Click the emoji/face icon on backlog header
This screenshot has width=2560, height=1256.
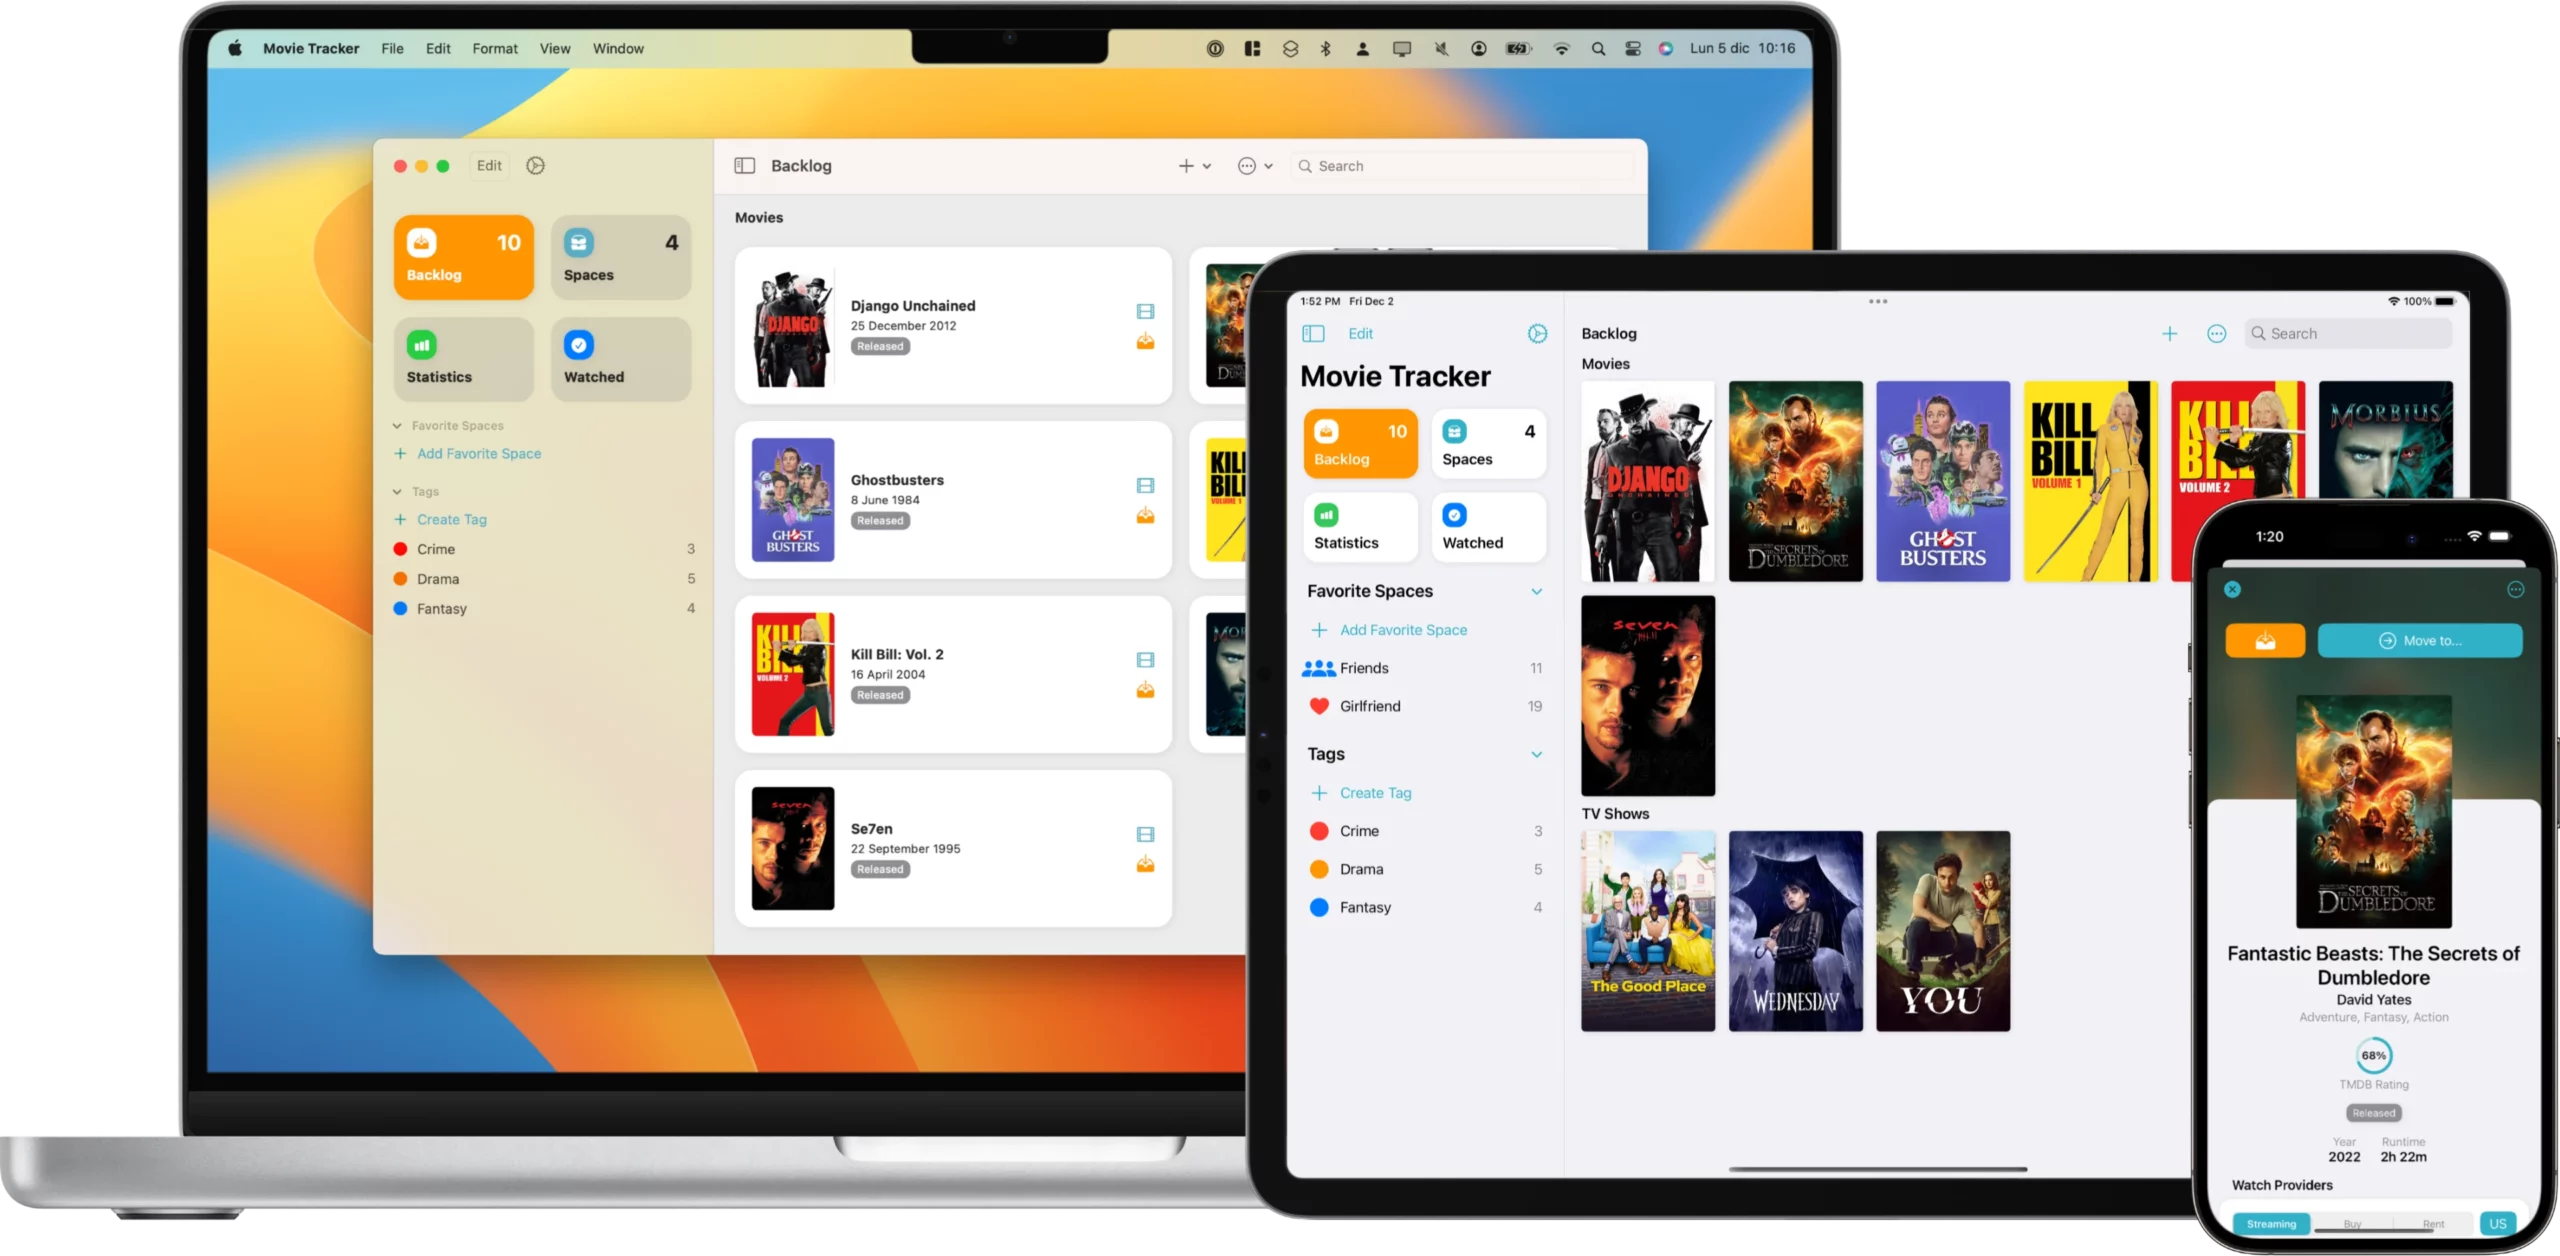click(x=1246, y=165)
